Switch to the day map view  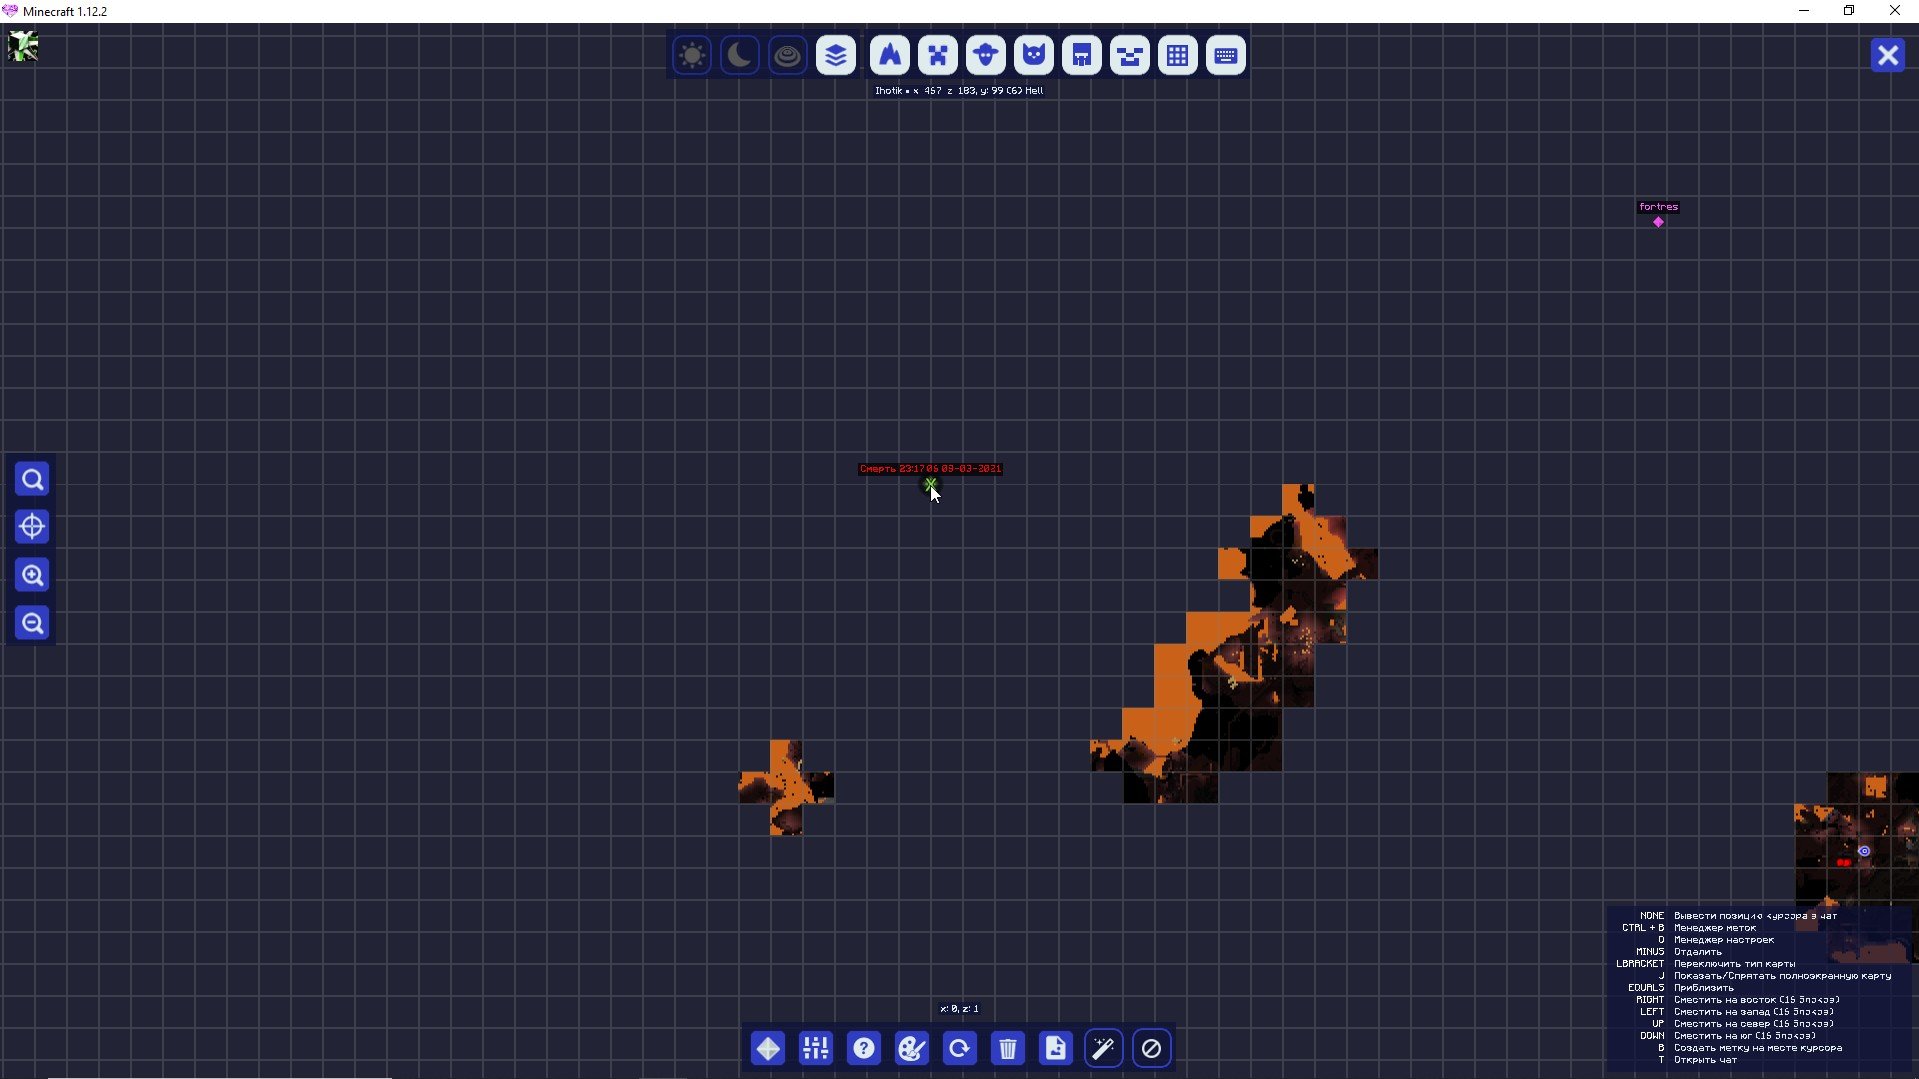[691, 55]
